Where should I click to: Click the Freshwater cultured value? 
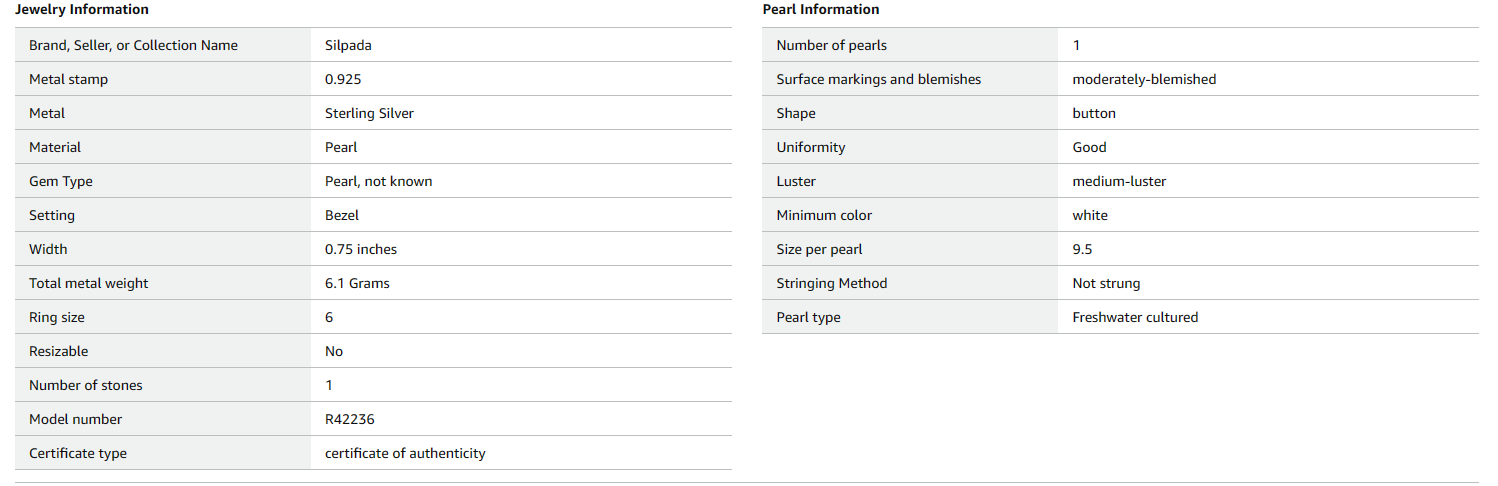pos(1135,317)
